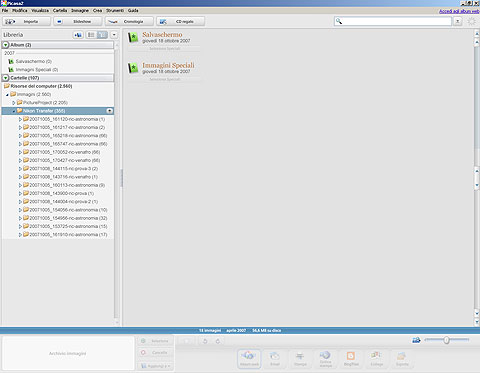Expand the PictureProject folder
Viewport: 480px width, 373px height.
pyautogui.click(x=14, y=103)
